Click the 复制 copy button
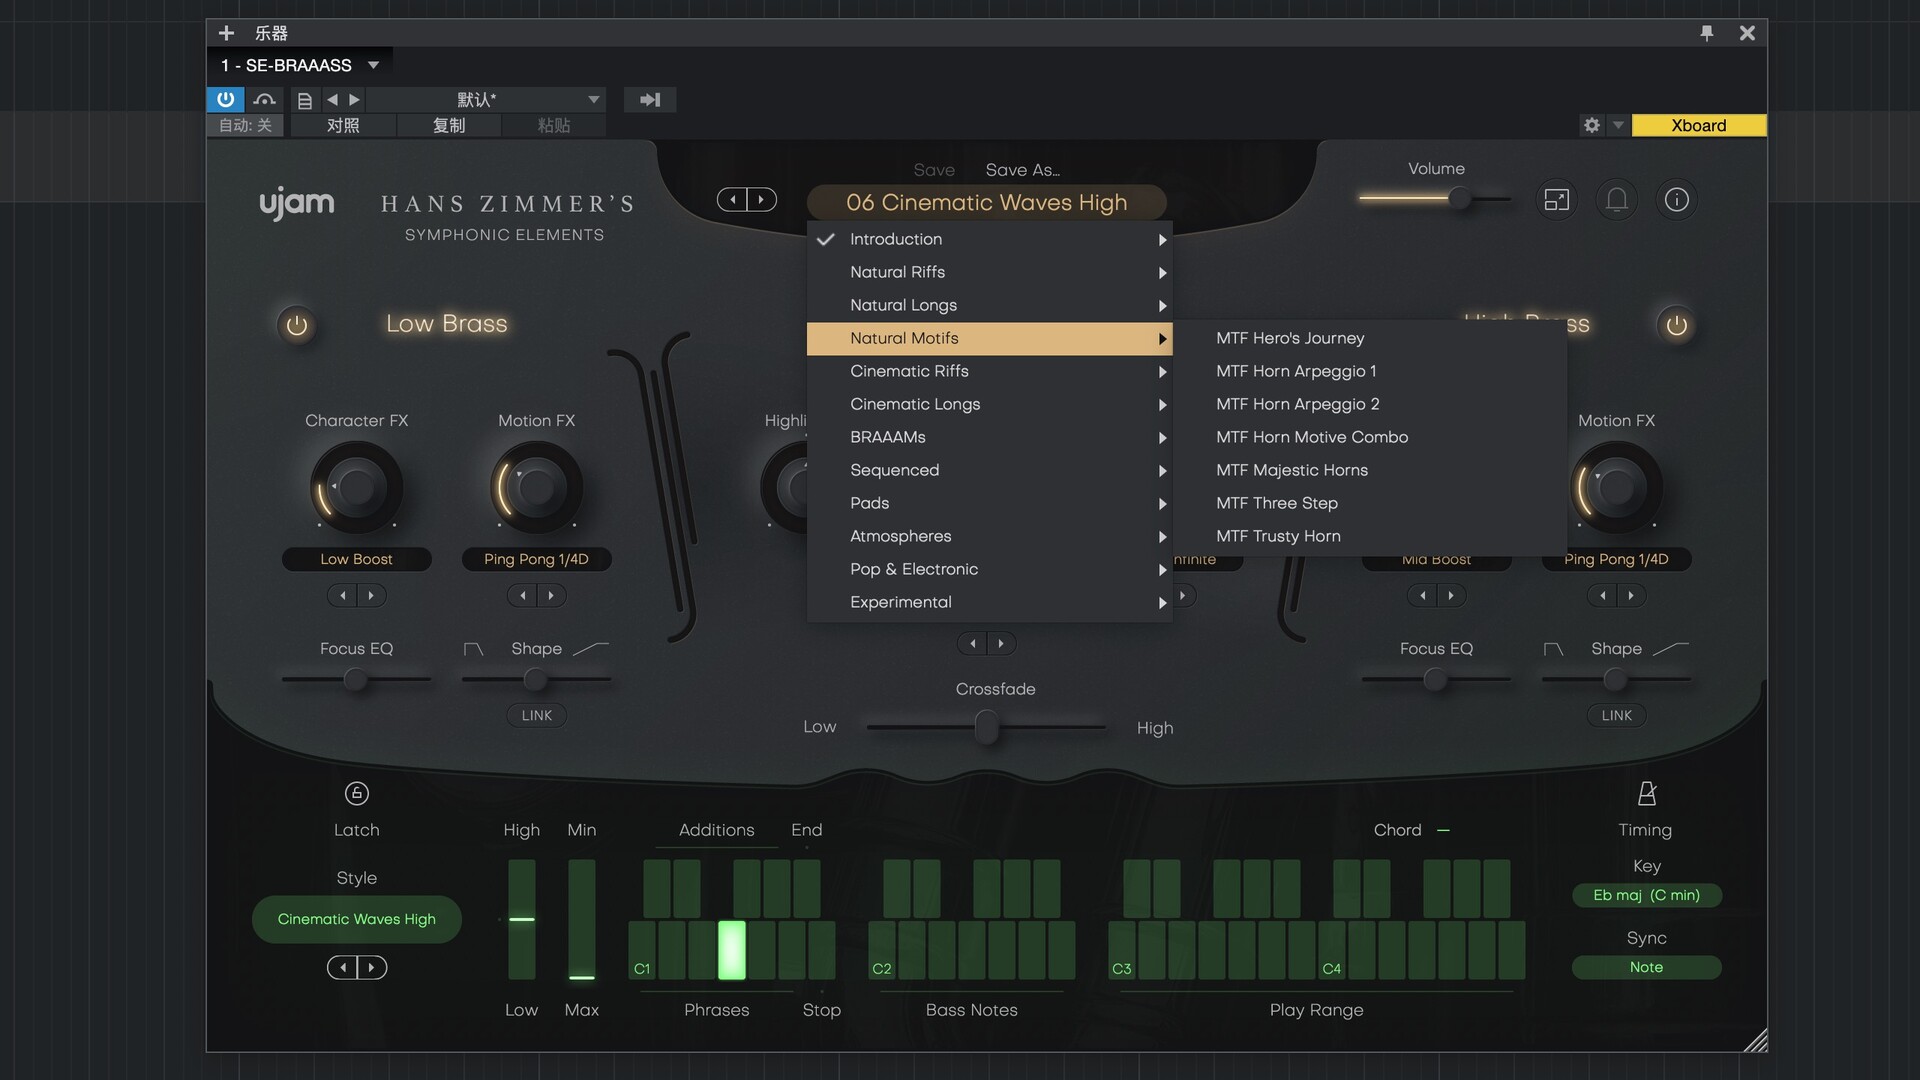Viewport: 1920px width, 1080px height. [x=449, y=125]
